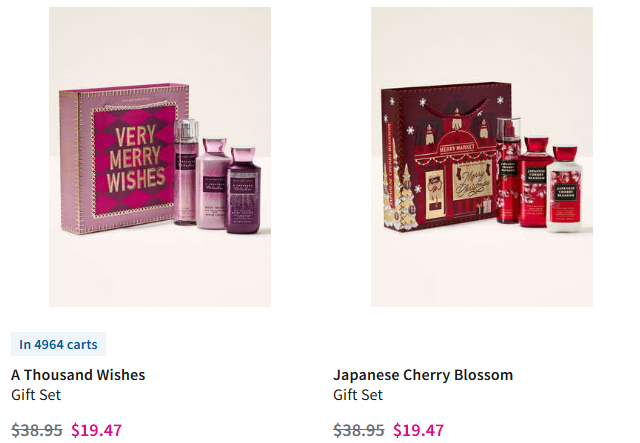Click A Thousand Wishes $19.47 sale price
Screen dimensions: 640x443
[96, 430]
